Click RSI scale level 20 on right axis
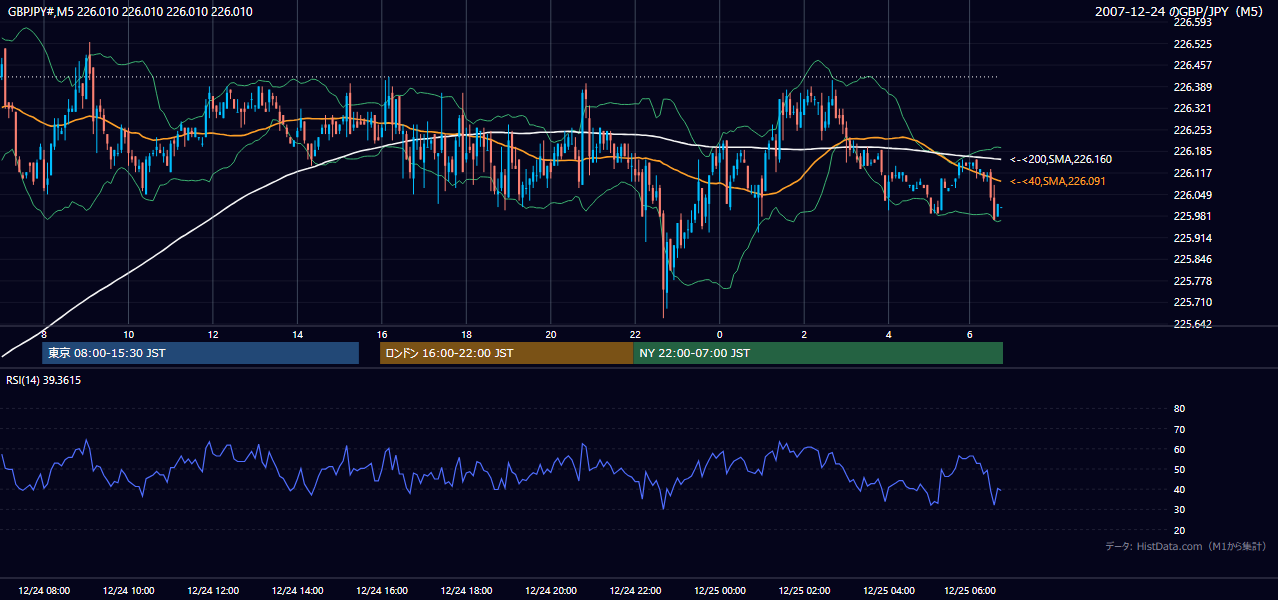 tap(1179, 530)
